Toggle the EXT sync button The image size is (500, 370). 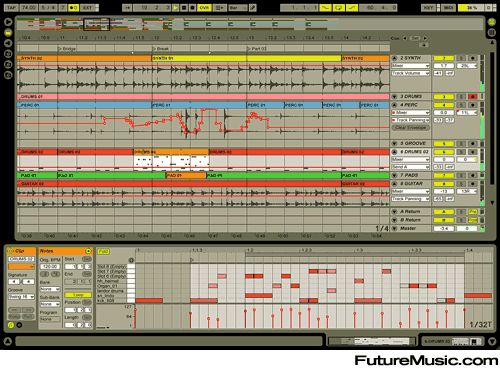click(x=87, y=7)
